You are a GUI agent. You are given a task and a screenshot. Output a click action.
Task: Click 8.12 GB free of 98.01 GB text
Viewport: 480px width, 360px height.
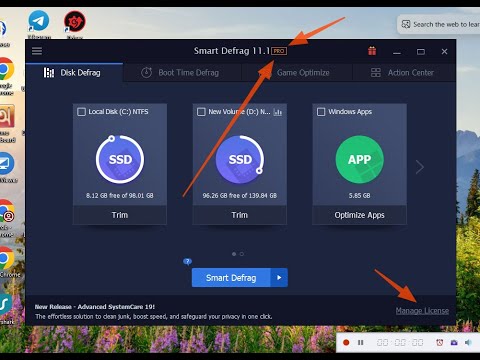120,196
